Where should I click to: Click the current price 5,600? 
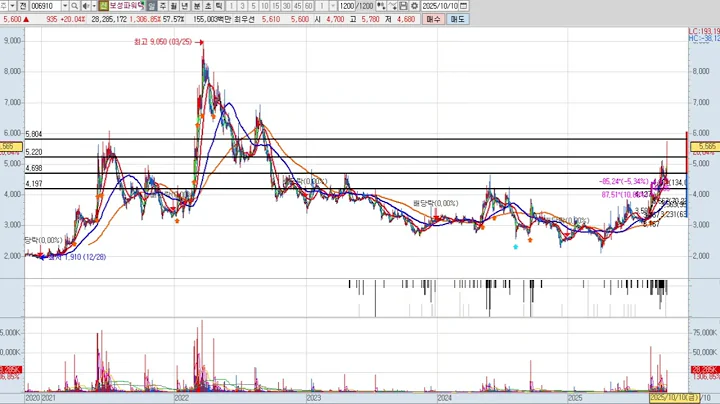tap(12, 19)
